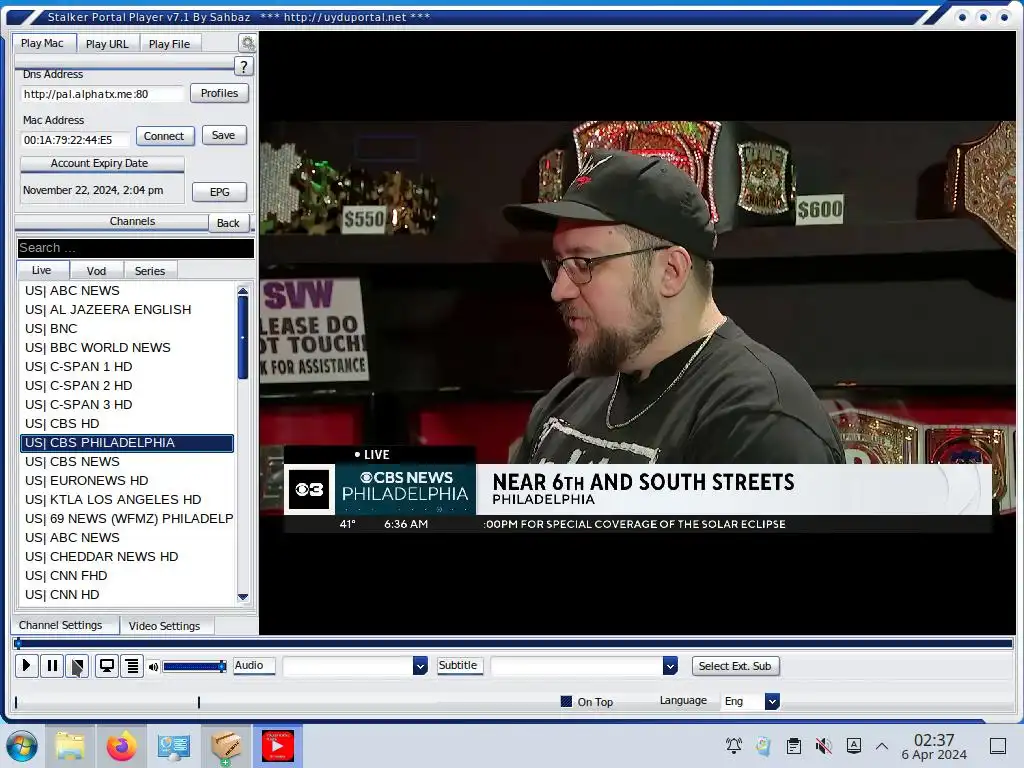Image resolution: width=1024 pixels, height=768 pixels.
Task: Enable the On Top checkbox
Action: coord(566,701)
